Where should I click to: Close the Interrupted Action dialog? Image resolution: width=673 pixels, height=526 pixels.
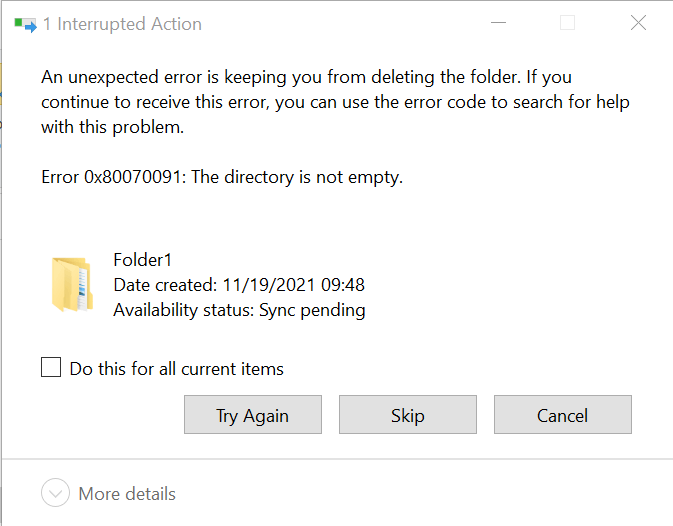[x=638, y=23]
